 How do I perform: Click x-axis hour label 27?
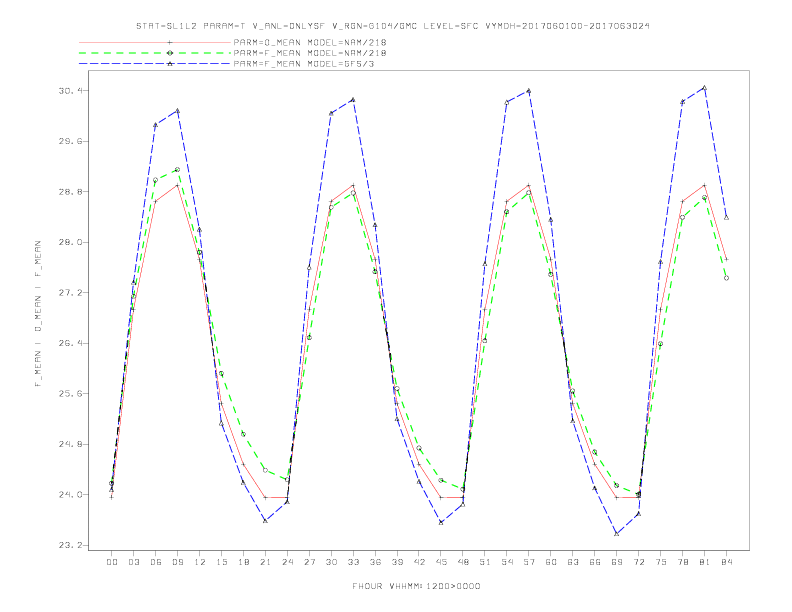[x=309, y=562]
